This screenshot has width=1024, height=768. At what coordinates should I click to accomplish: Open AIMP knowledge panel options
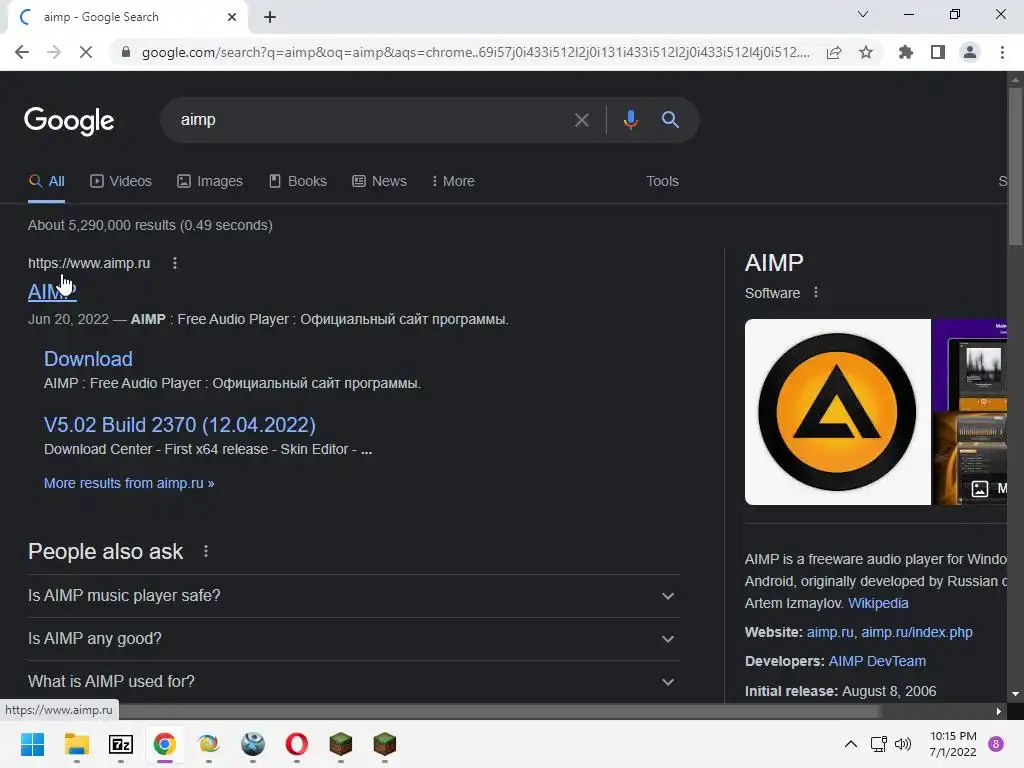click(816, 293)
